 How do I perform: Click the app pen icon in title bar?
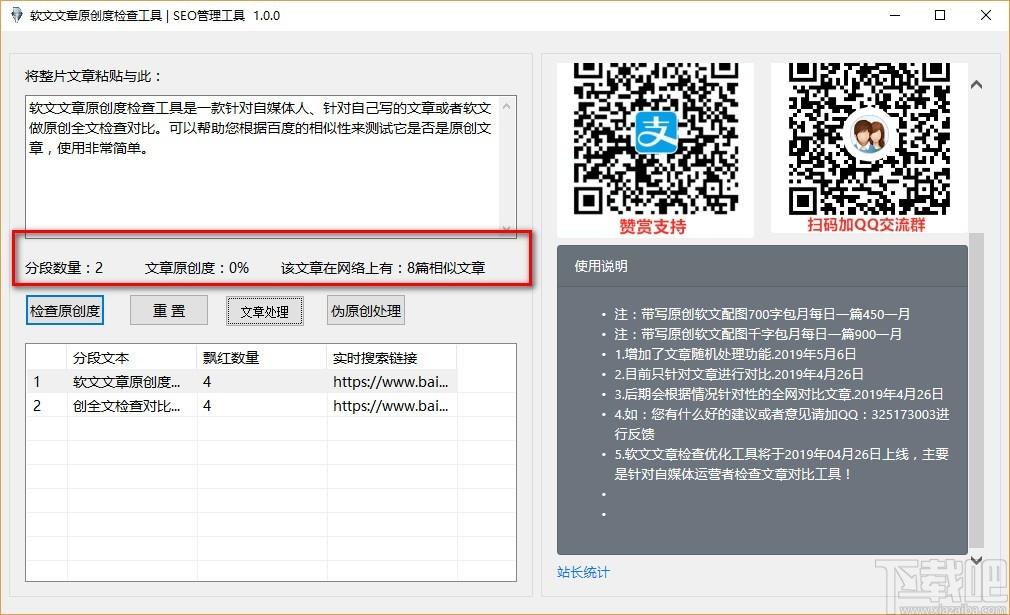[17, 15]
